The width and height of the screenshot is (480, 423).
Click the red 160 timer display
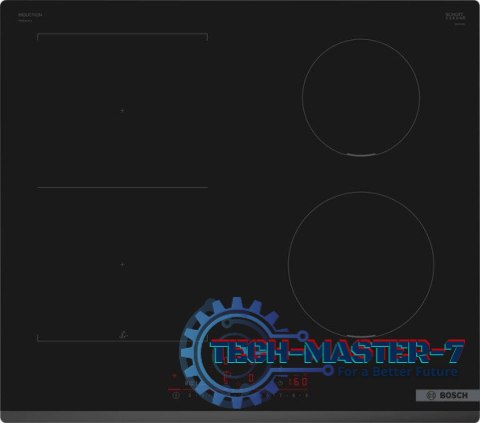pyautogui.click(x=297, y=382)
